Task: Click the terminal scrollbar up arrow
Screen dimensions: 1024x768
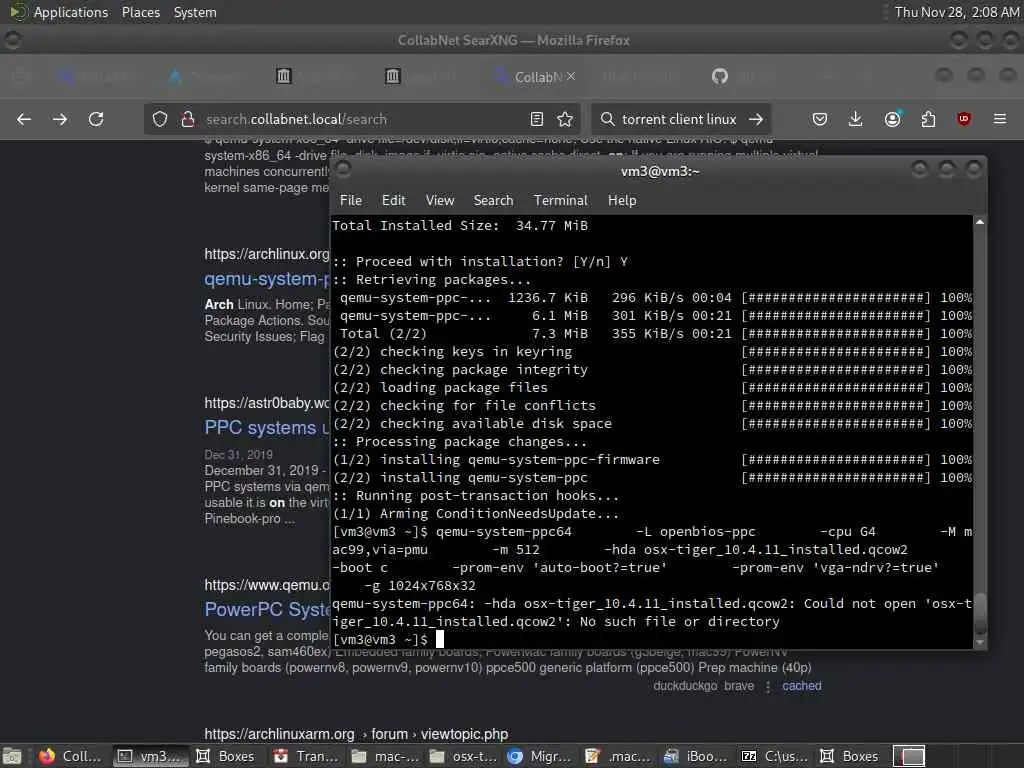Action: (980, 222)
